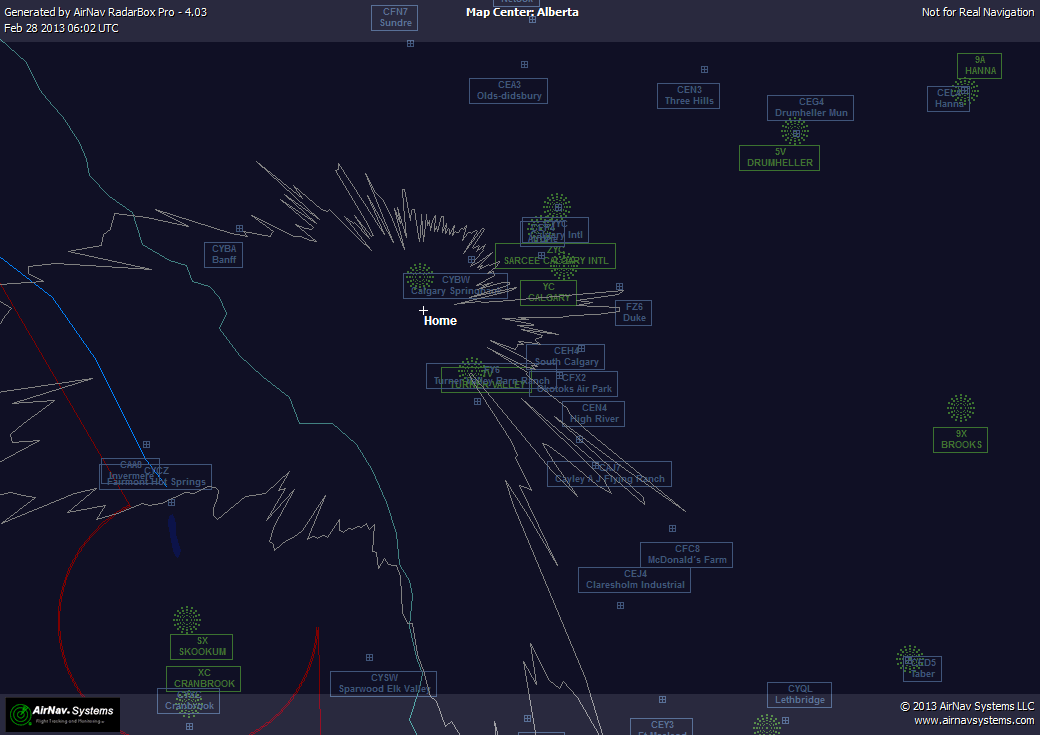Select the CEN4 High River airport label
This screenshot has width=1040, height=735.
593,414
